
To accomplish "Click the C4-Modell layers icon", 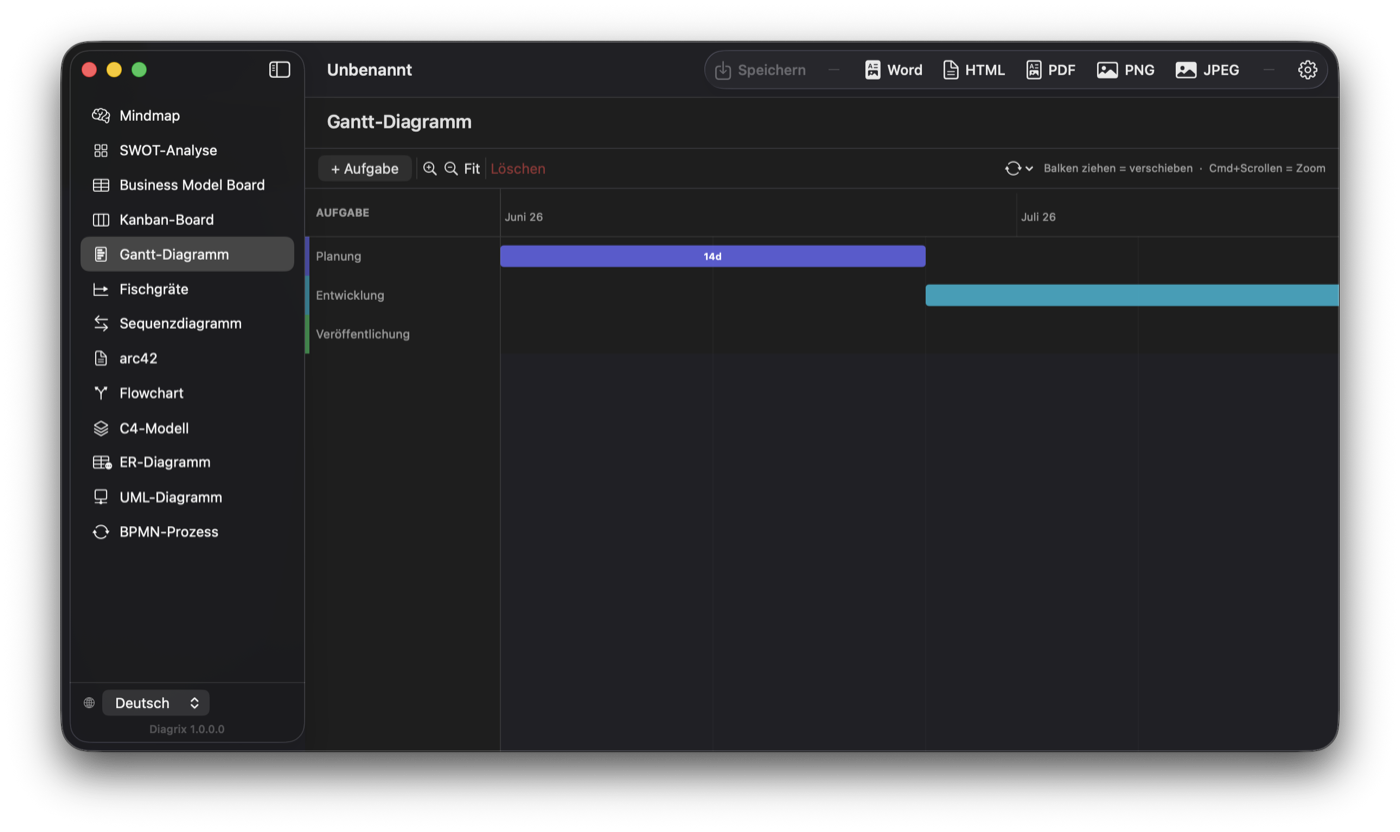I will click(x=101, y=428).
